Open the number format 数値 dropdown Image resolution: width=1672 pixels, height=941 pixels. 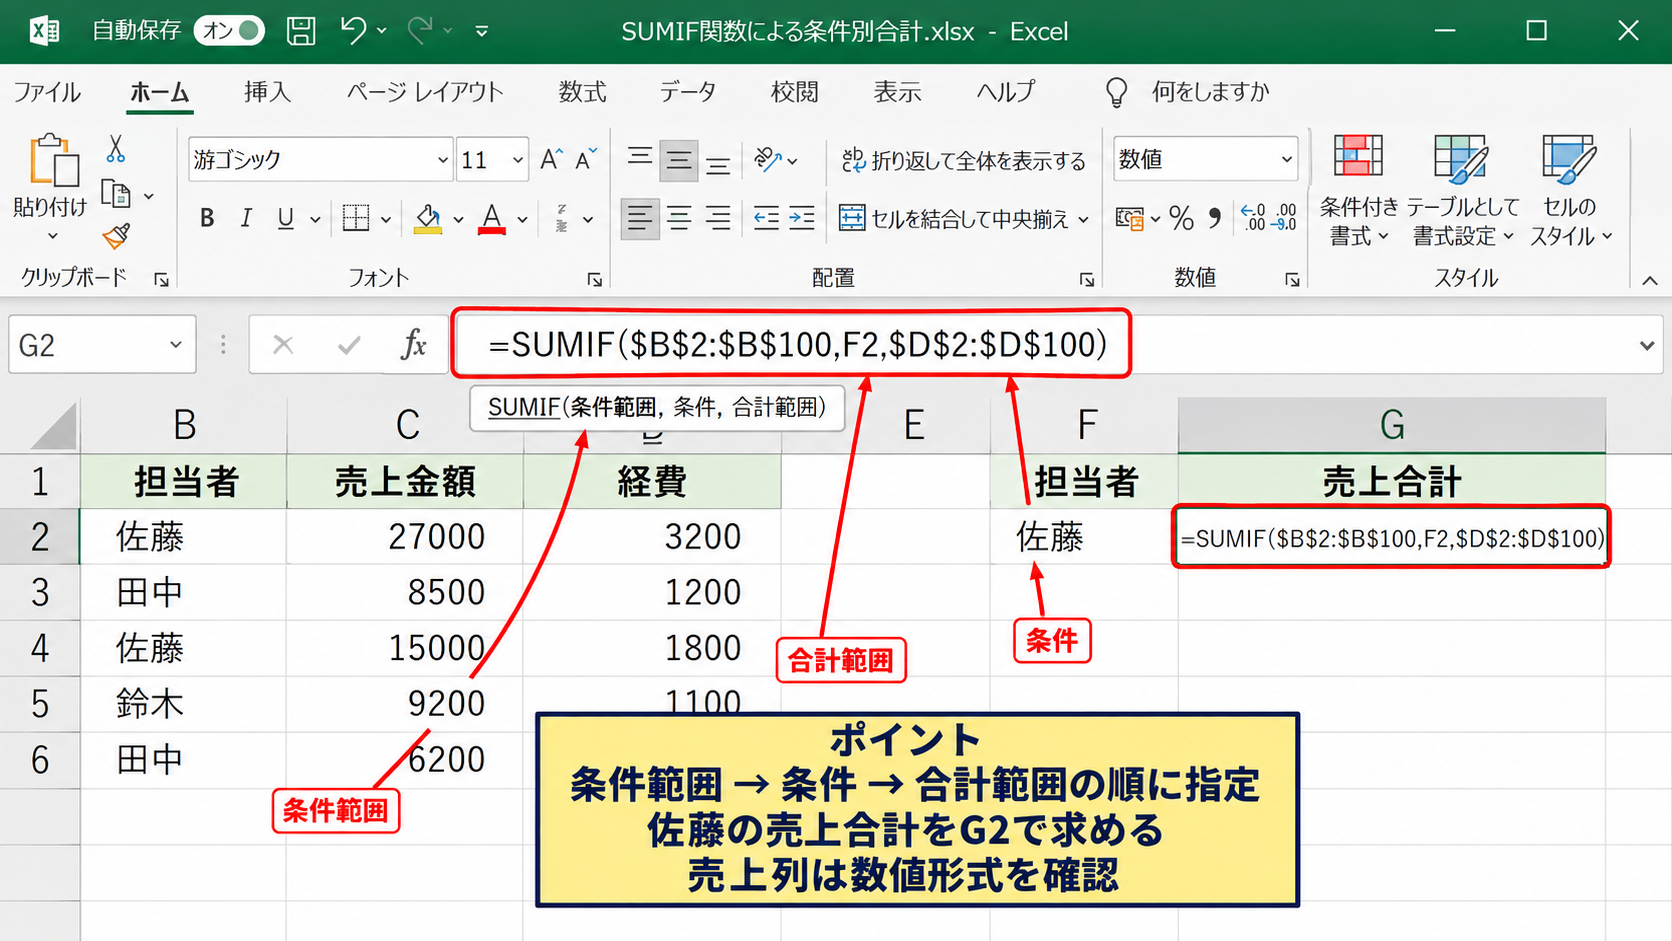(x=1286, y=159)
